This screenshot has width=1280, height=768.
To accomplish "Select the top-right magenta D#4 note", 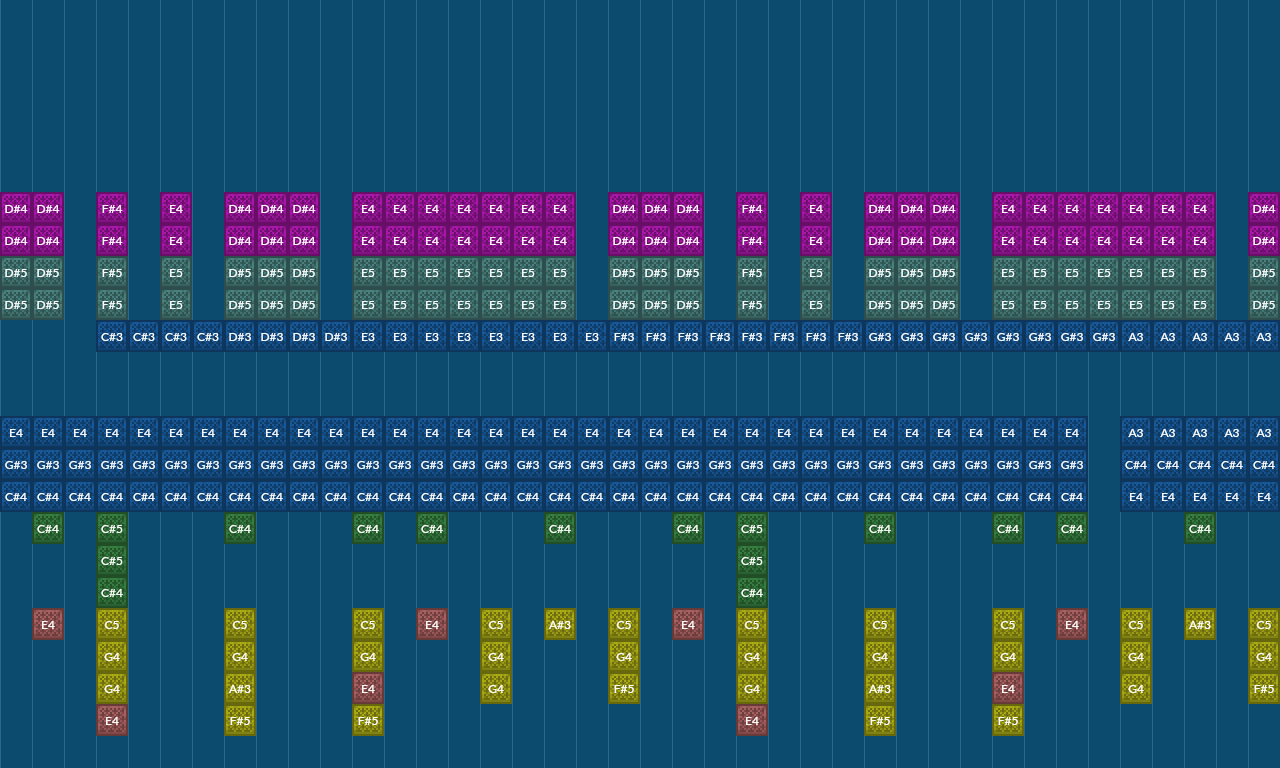I will pos(1263,209).
